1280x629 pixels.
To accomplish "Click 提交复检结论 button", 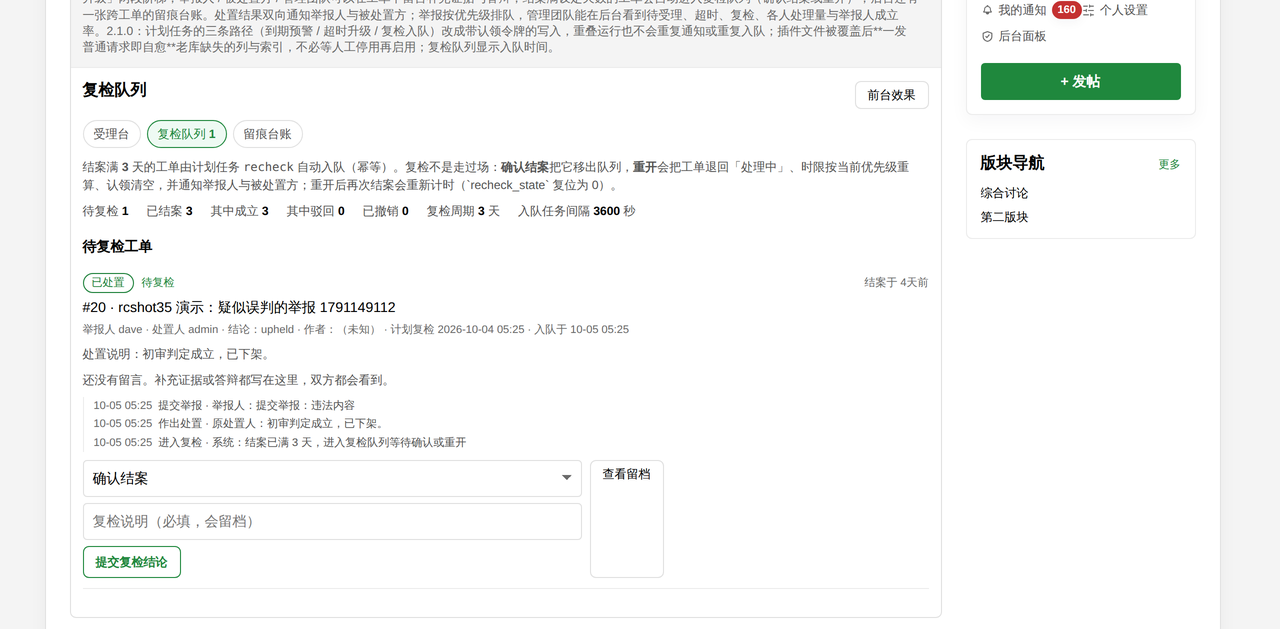I will point(132,562).
